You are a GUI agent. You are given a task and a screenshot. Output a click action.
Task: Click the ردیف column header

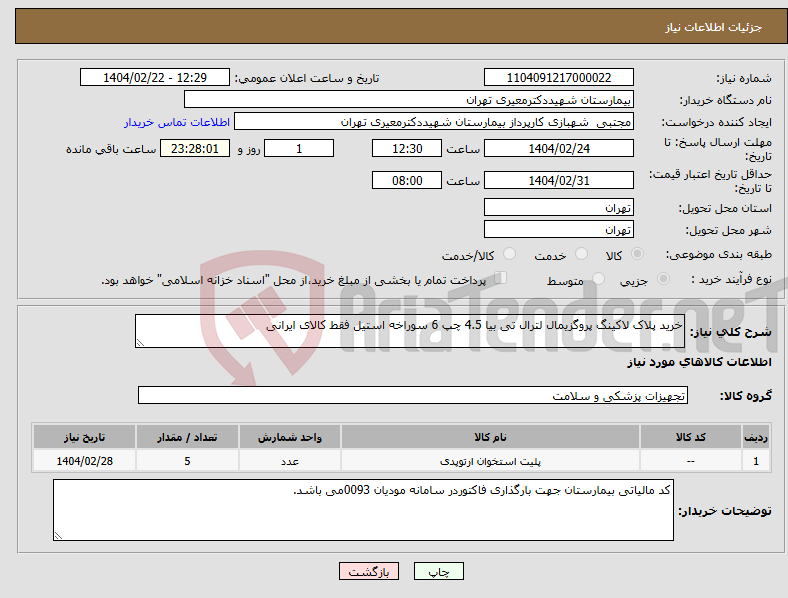point(756,437)
